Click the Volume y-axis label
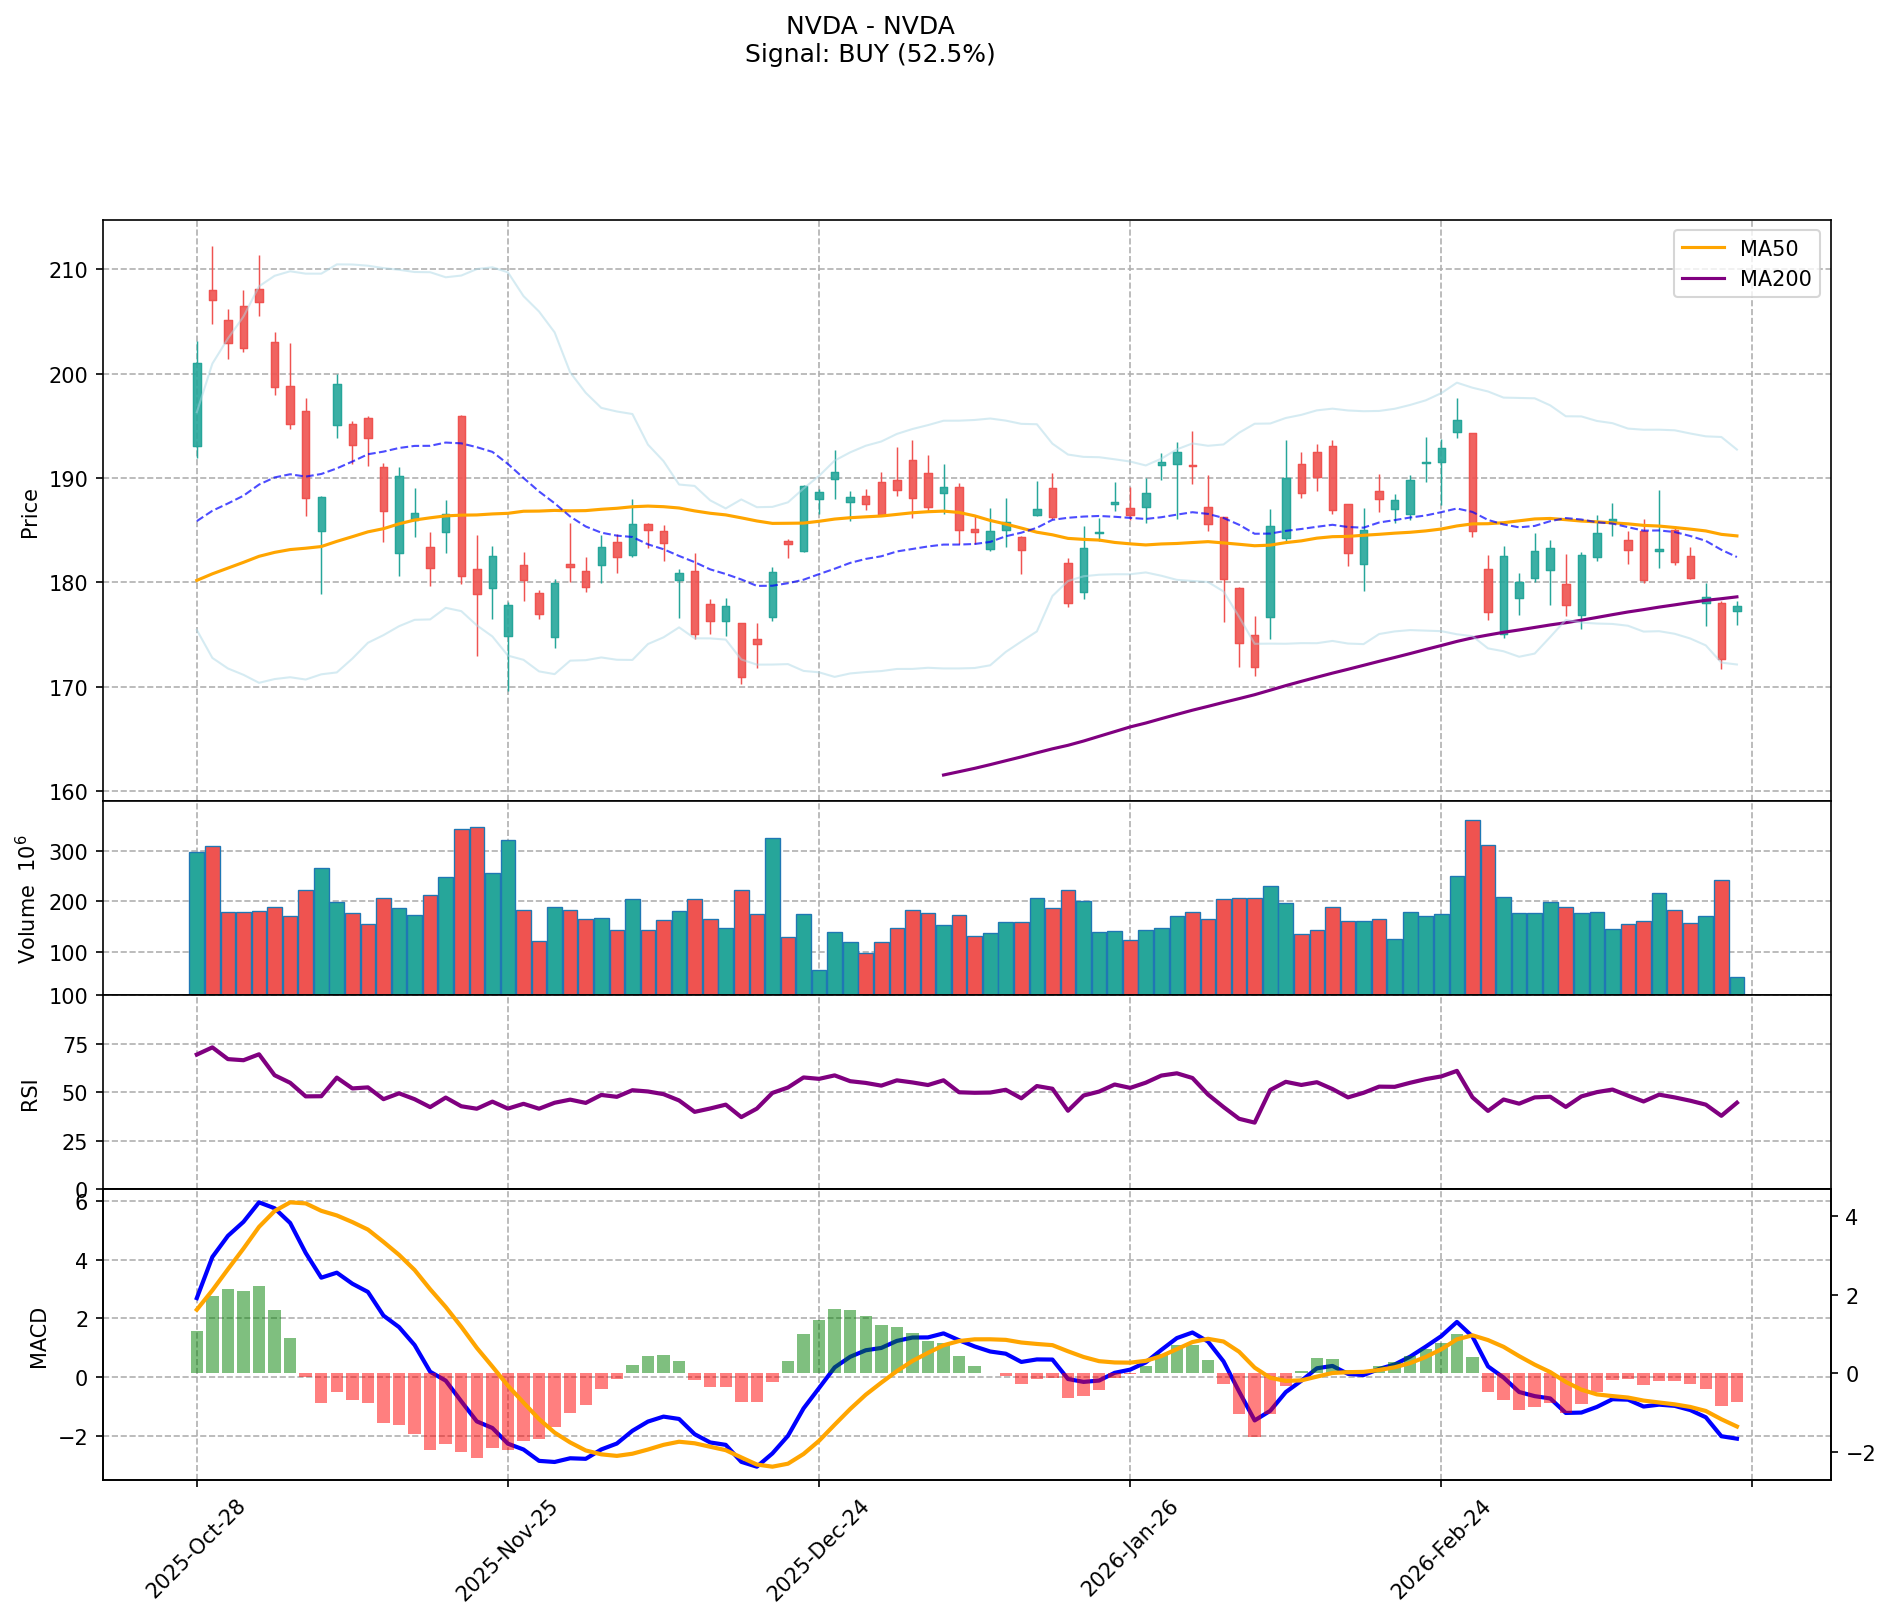The width and height of the screenshot is (1891, 1619). 28,900
